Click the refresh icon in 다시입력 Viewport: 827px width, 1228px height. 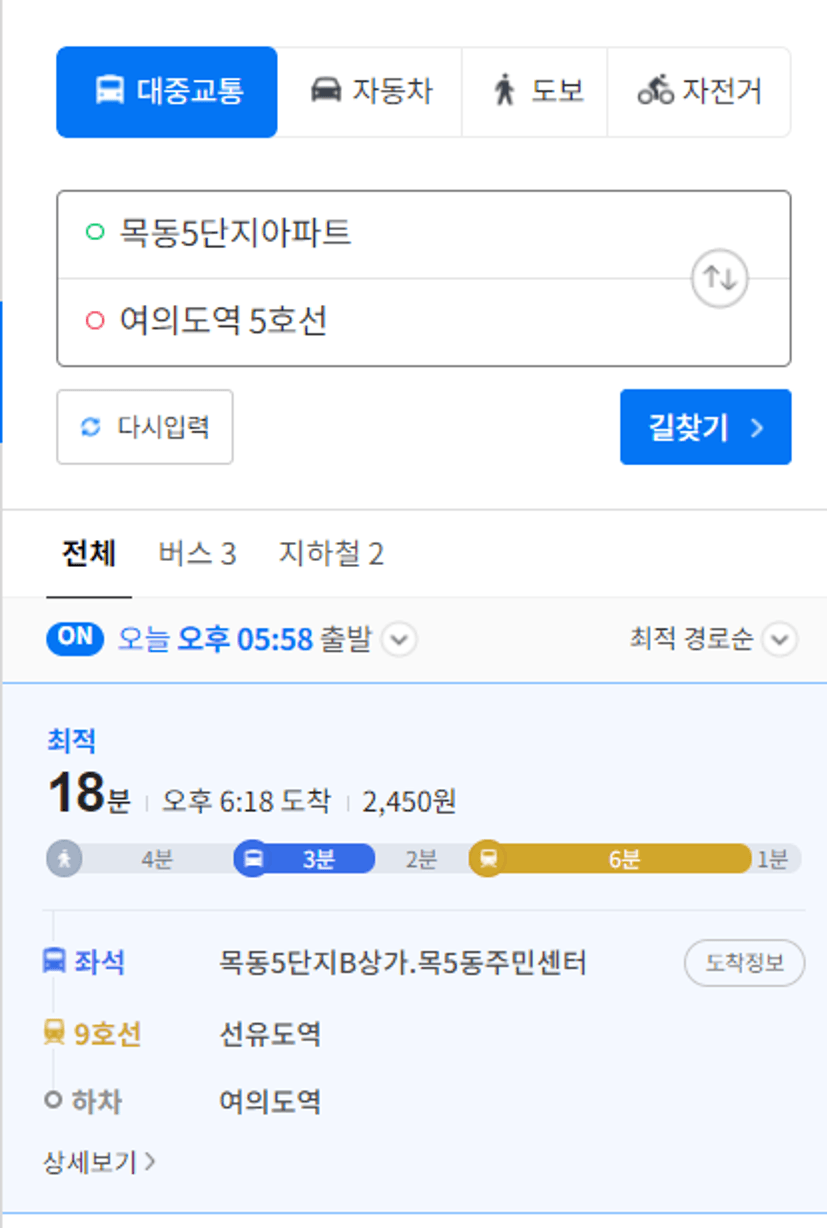coord(91,428)
